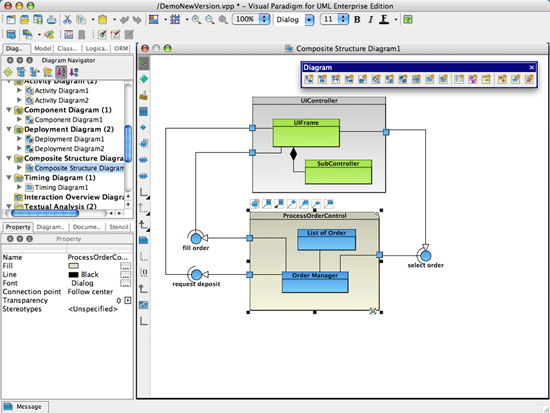Click the ellipsis button for Fill
550x413 pixels.
tap(126, 266)
